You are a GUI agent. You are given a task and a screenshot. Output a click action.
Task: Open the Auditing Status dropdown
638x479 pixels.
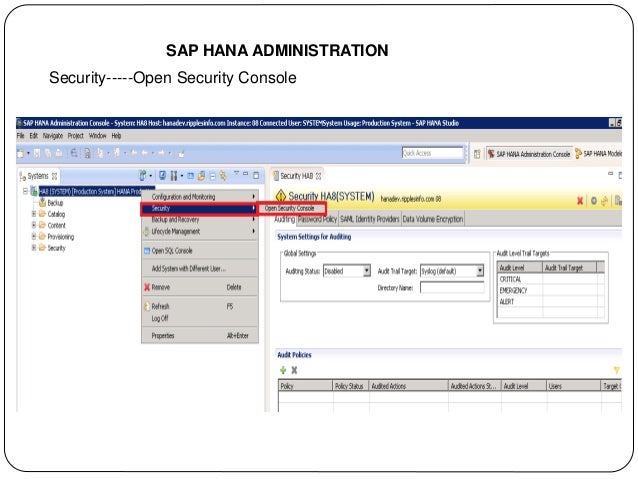coord(367,271)
